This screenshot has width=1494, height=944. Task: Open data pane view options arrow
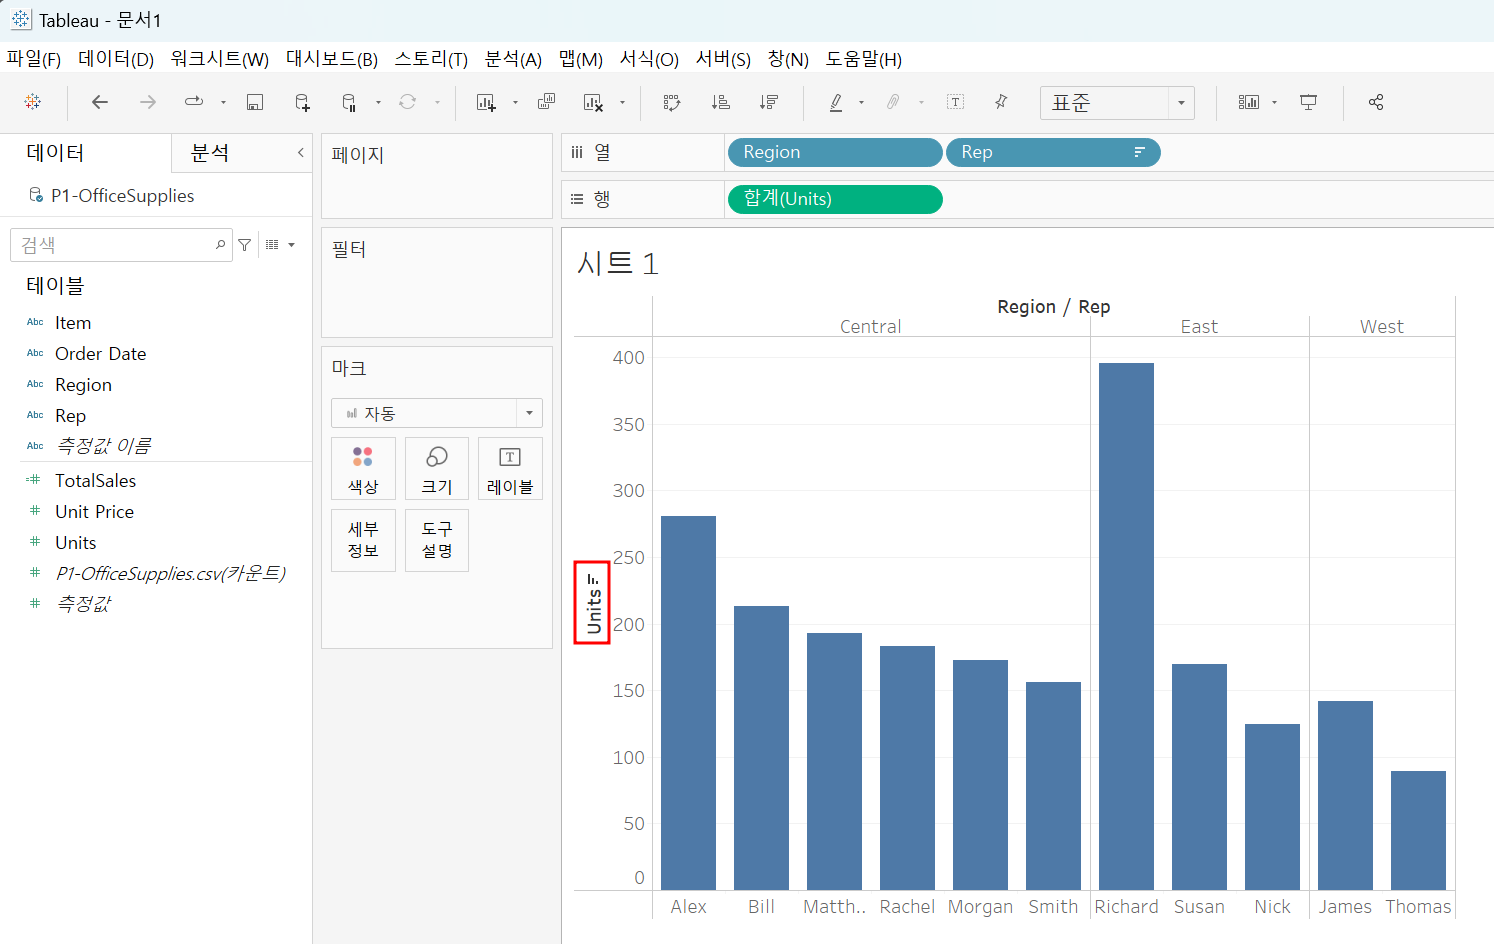(x=292, y=245)
